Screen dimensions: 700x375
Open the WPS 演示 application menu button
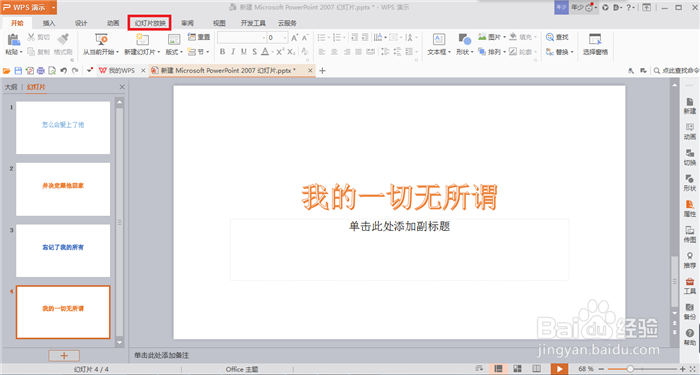point(29,7)
